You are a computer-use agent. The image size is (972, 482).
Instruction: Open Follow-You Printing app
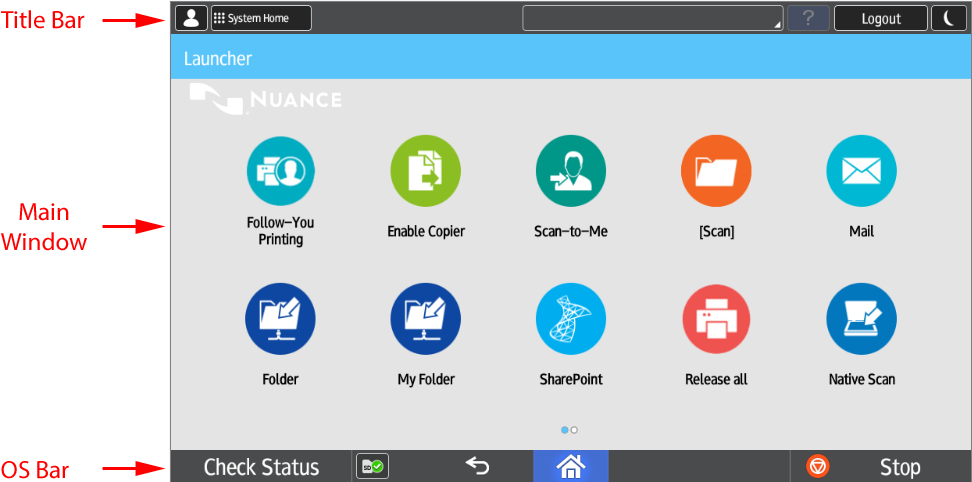coord(280,172)
